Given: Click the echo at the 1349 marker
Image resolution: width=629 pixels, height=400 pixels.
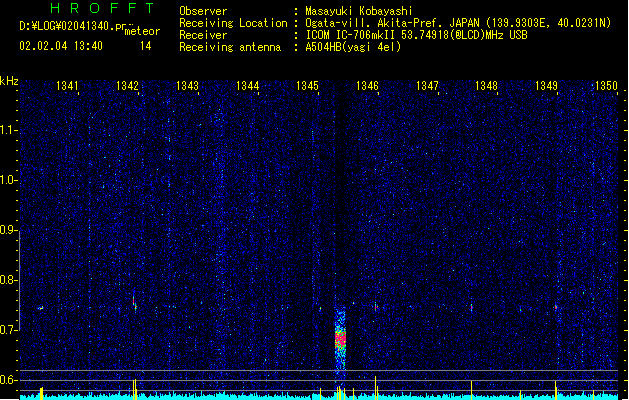Looking at the screenshot, I should coord(556,307).
